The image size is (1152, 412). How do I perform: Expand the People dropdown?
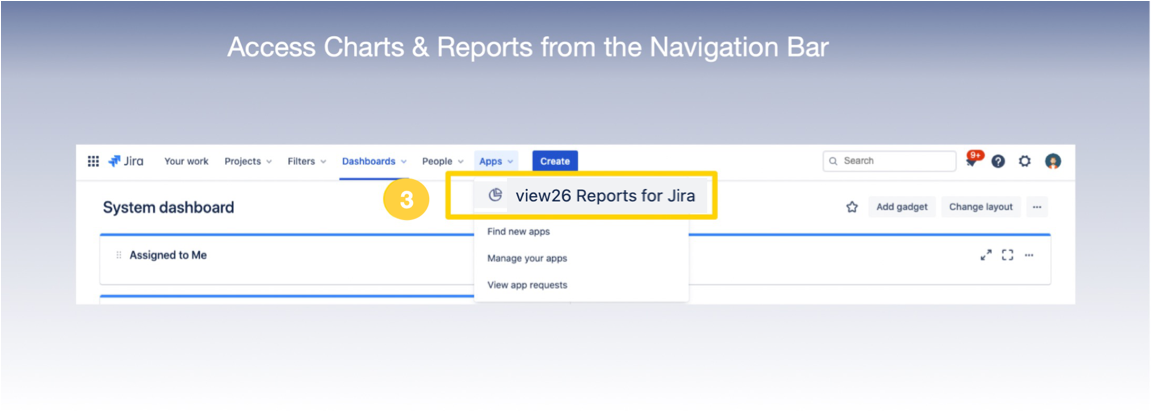pos(443,161)
